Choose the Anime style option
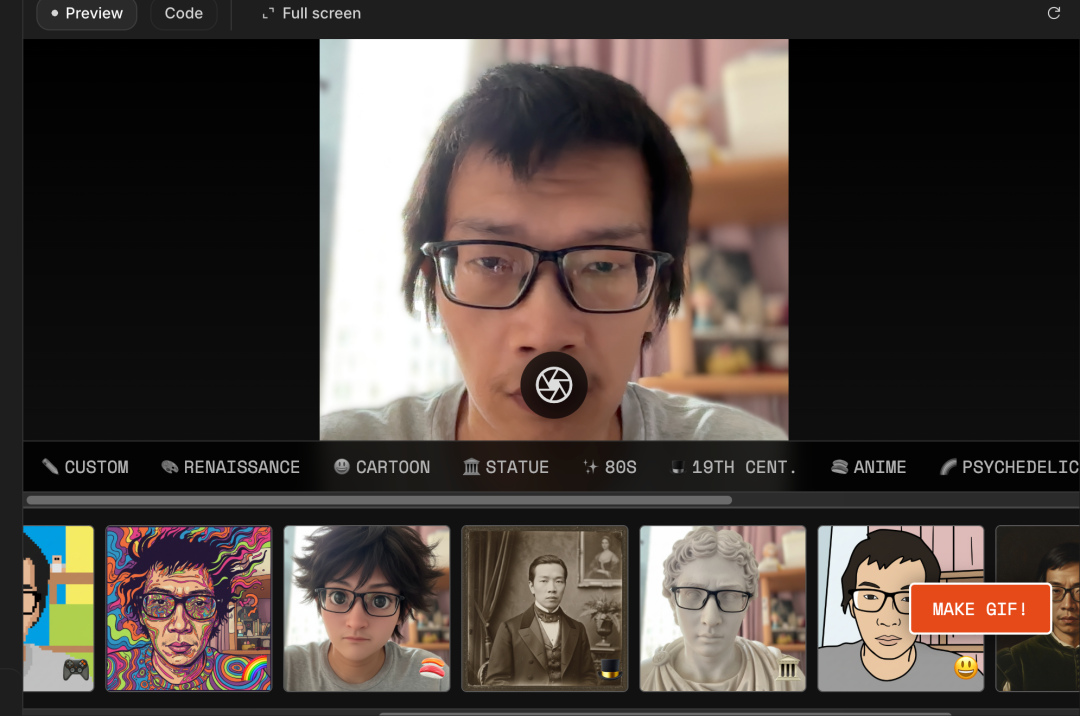The height and width of the screenshot is (716, 1080). (868, 467)
